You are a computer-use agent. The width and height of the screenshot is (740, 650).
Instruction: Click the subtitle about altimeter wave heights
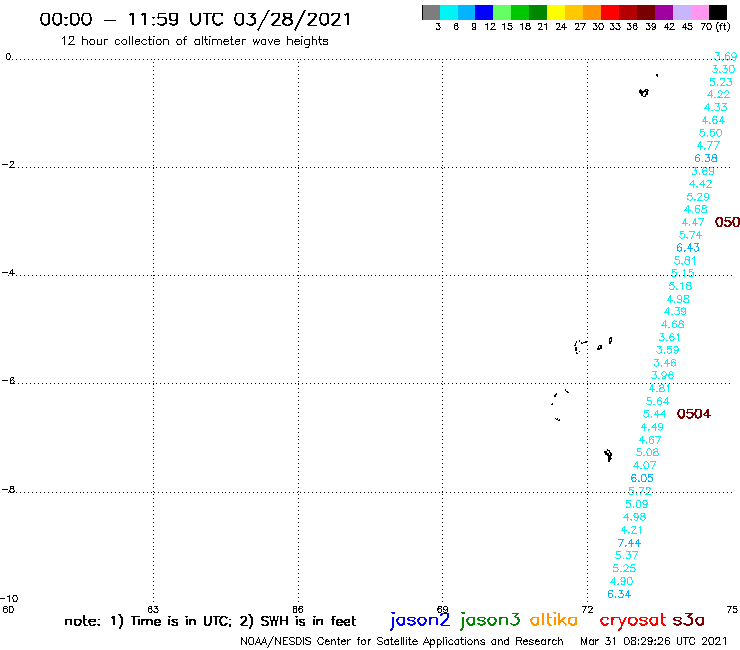point(194,41)
